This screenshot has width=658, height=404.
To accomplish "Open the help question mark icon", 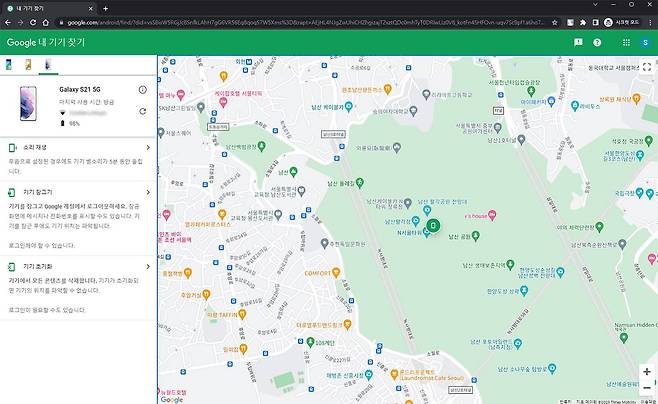I will point(598,43).
